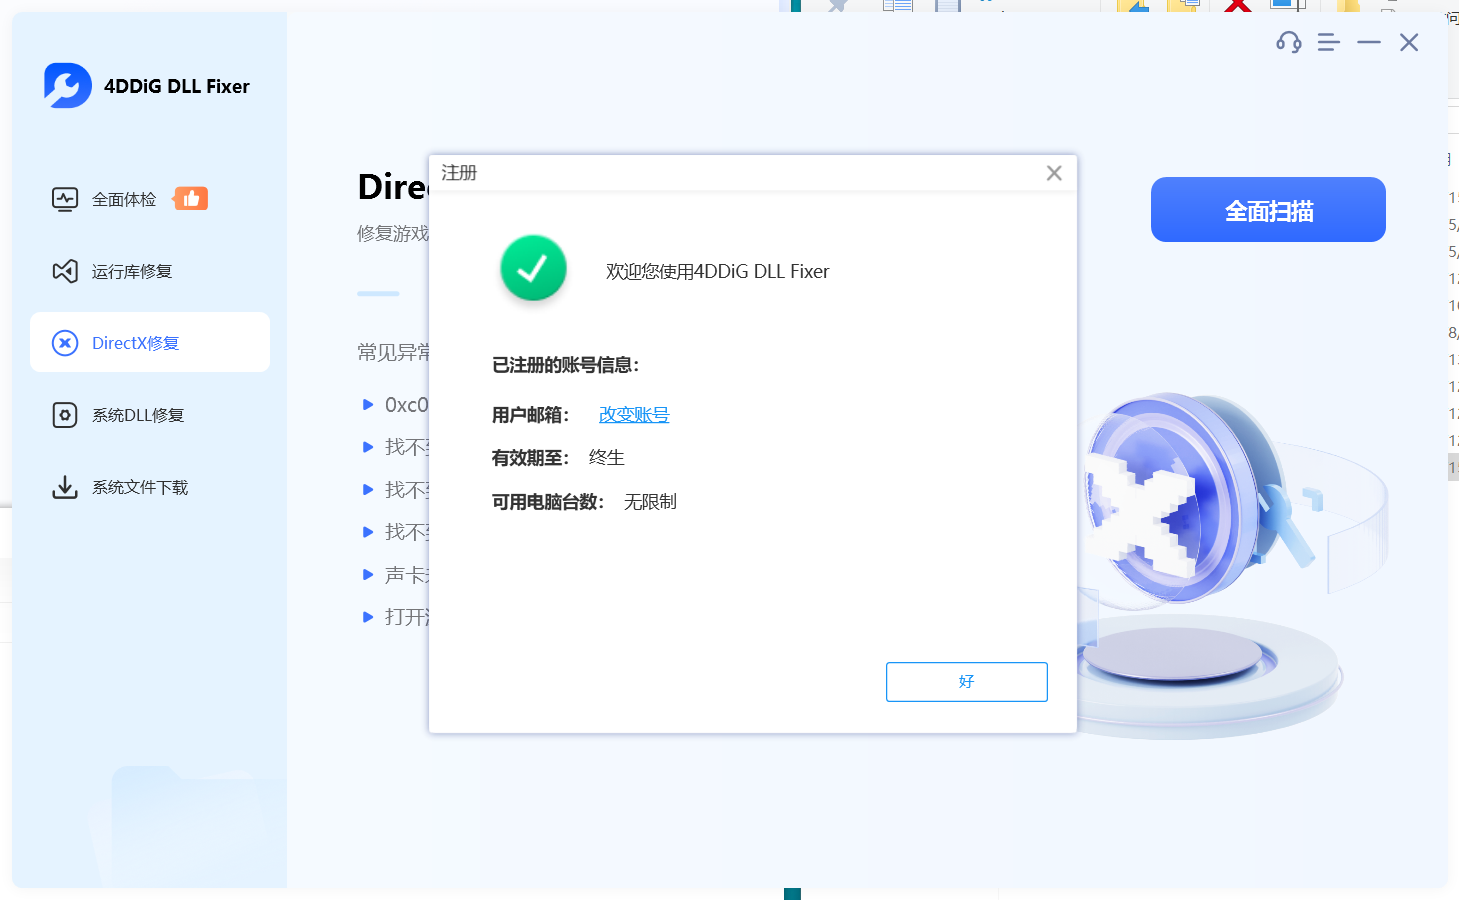This screenshot has height=900, width=1459.
Task: Click the thumbs-up badge next to 全面体检
Action: tap(191, 199)
